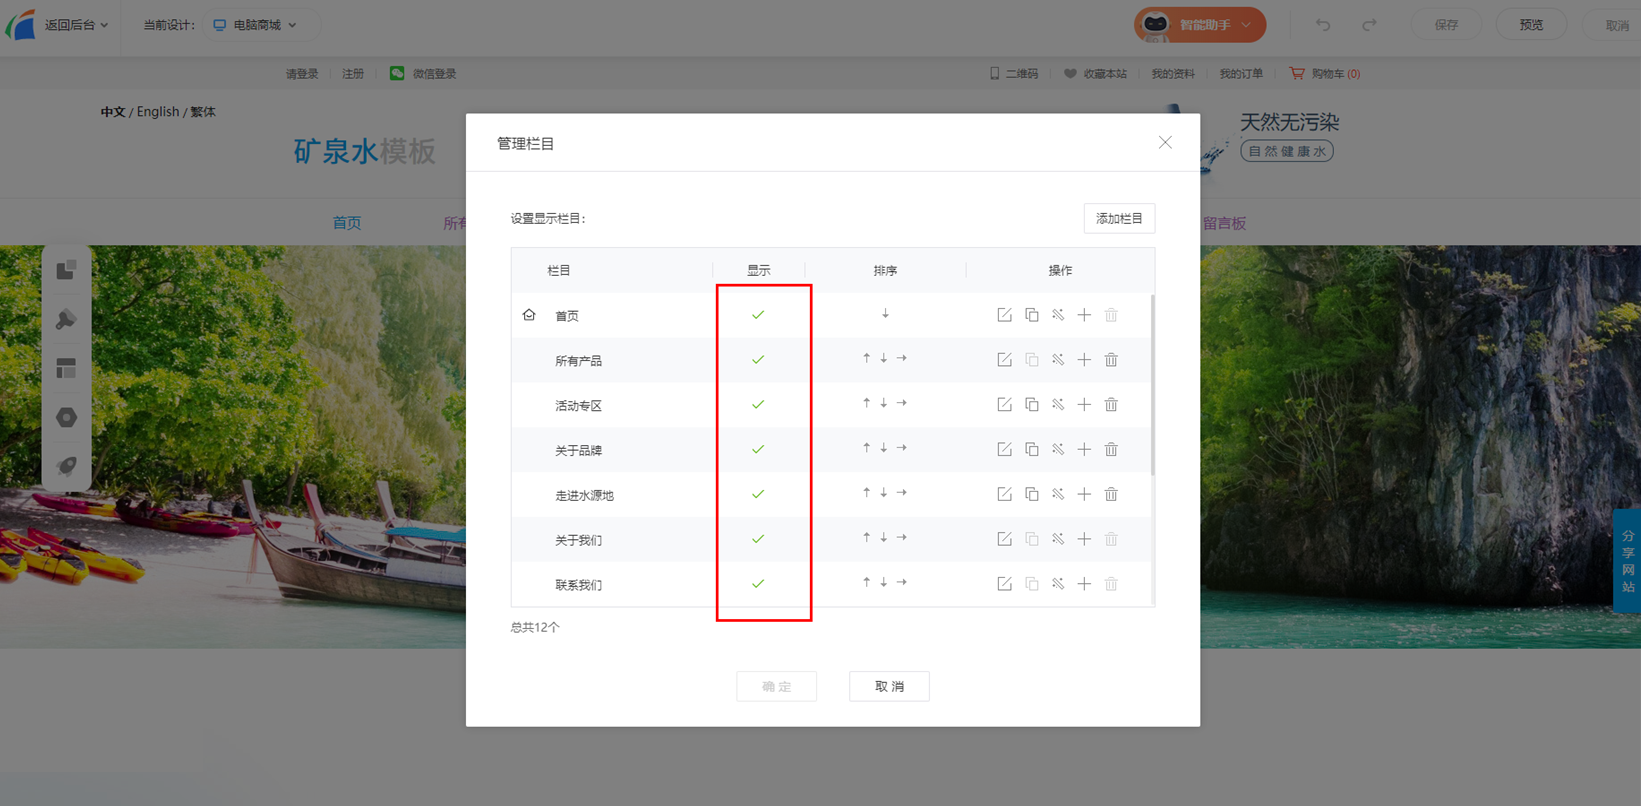Toggle display checkmark for 联系我们

point(758,584)
